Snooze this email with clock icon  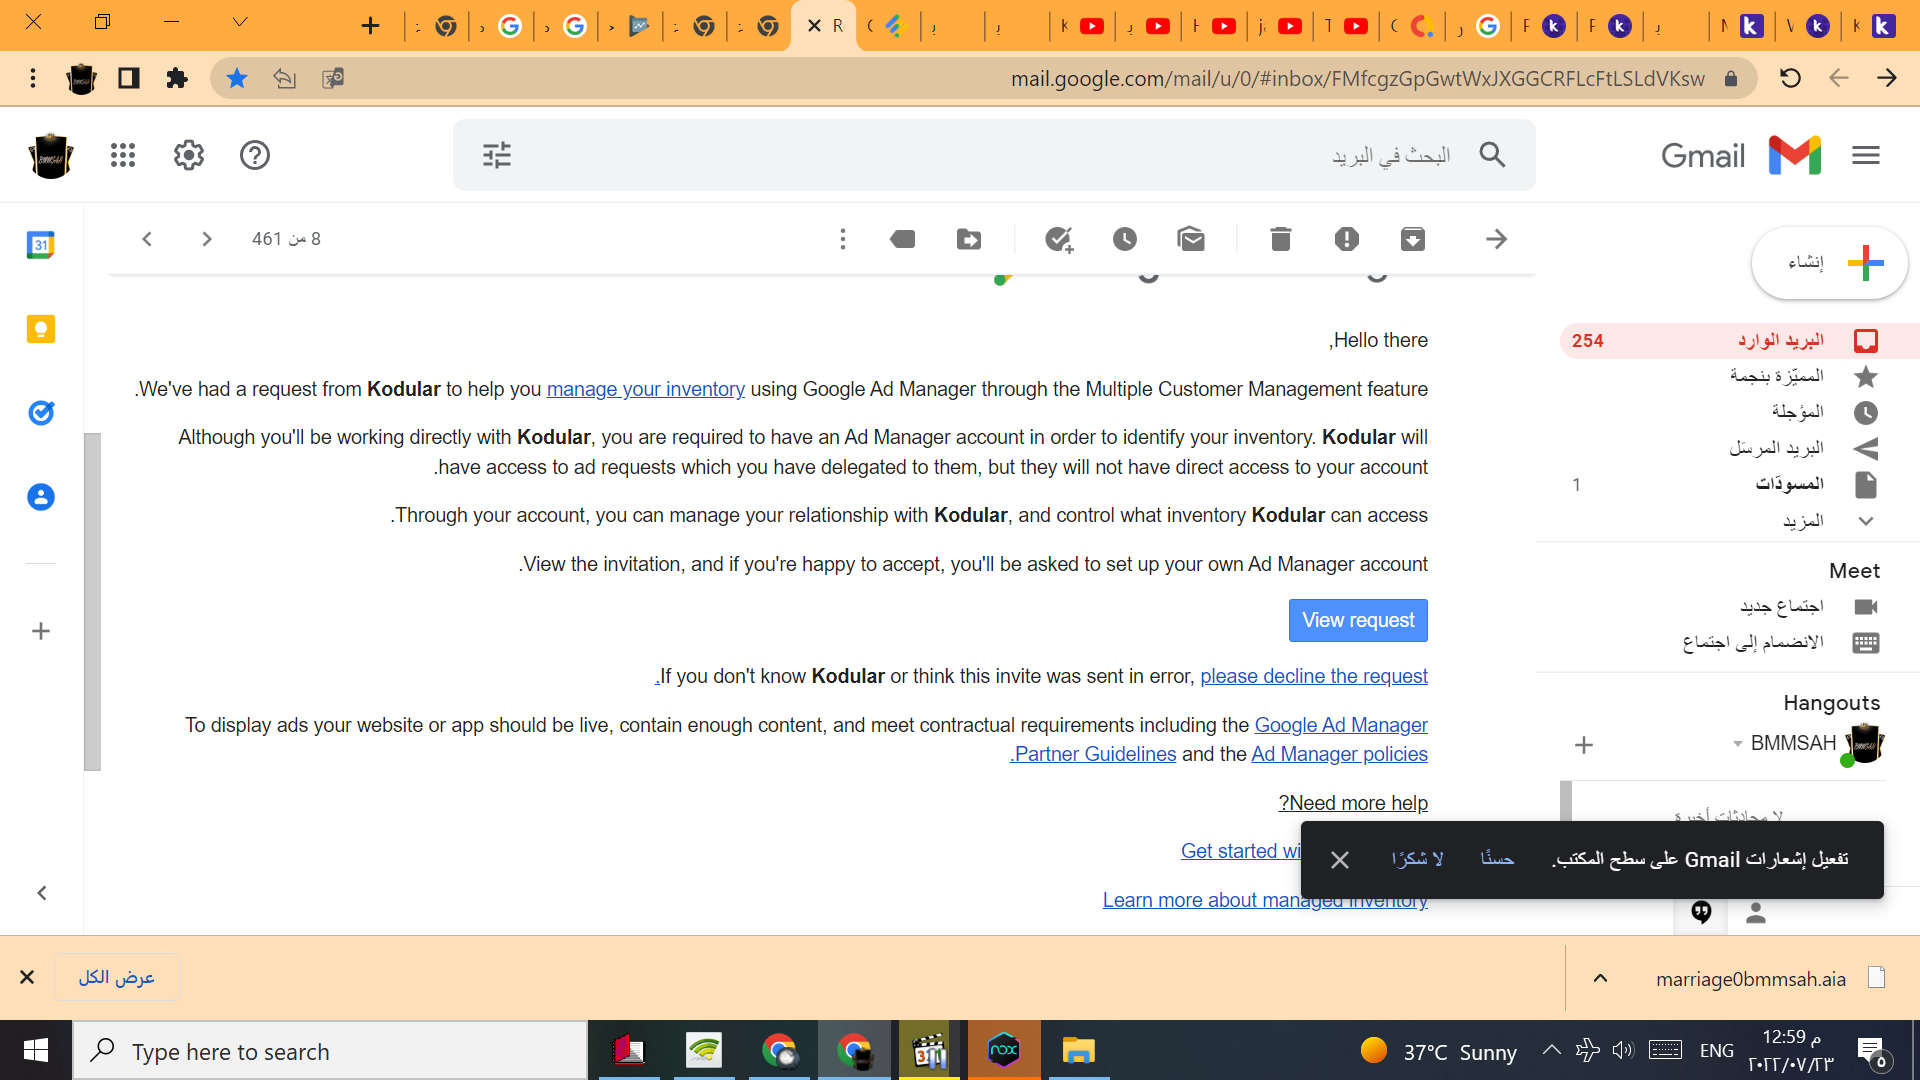coord(1125,239)
